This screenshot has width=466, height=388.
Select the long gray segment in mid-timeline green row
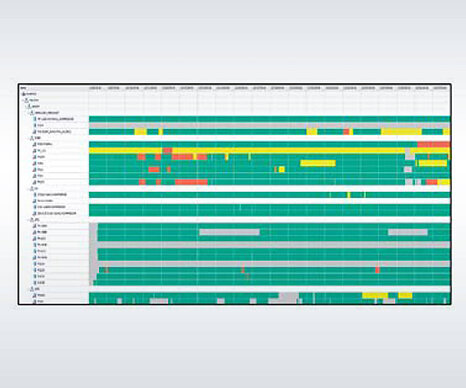click(x=229, y=232)
